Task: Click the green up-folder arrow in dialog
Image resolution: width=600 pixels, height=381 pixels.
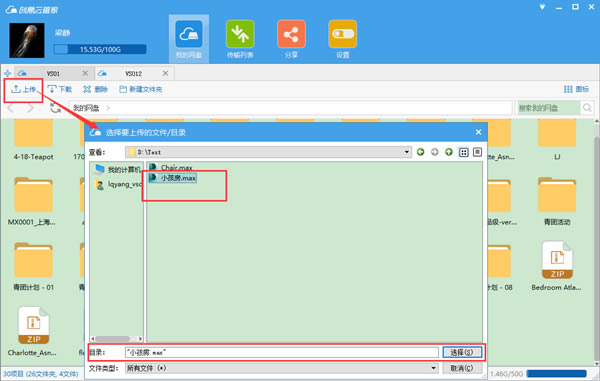Action: coord(449,152)
